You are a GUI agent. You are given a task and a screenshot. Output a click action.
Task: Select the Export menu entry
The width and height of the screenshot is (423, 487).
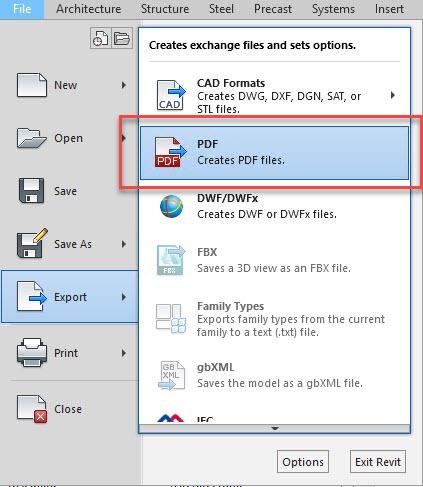(x=70, y=297)
